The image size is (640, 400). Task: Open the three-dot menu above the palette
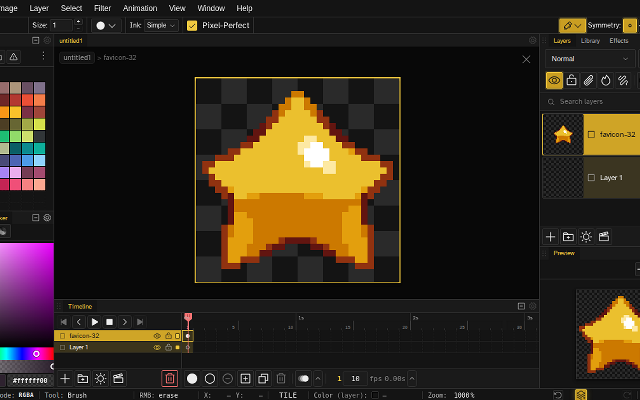click(x=43, y=56)
